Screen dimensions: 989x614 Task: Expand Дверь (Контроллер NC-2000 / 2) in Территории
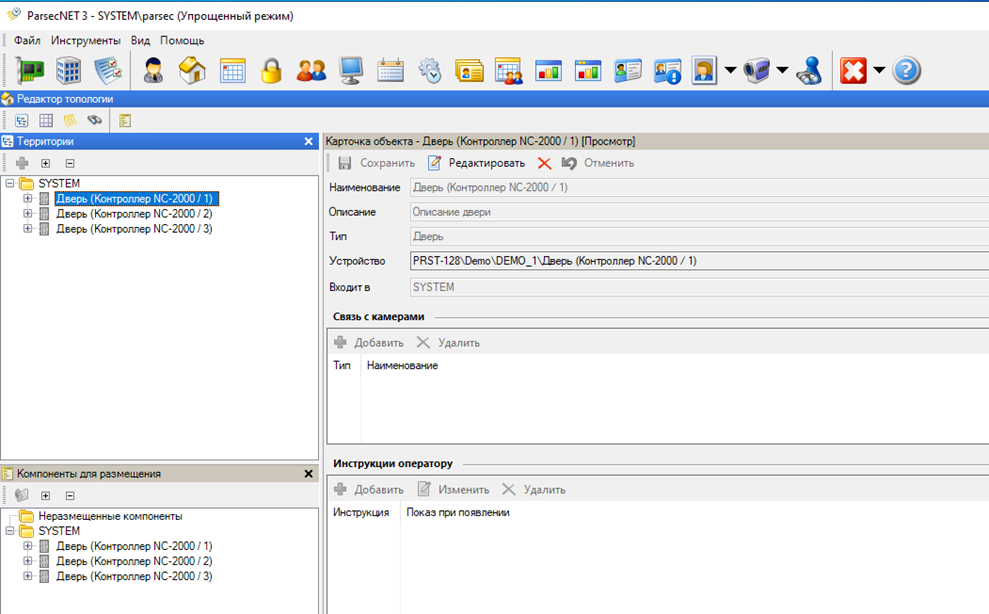[x=28, y=214]
